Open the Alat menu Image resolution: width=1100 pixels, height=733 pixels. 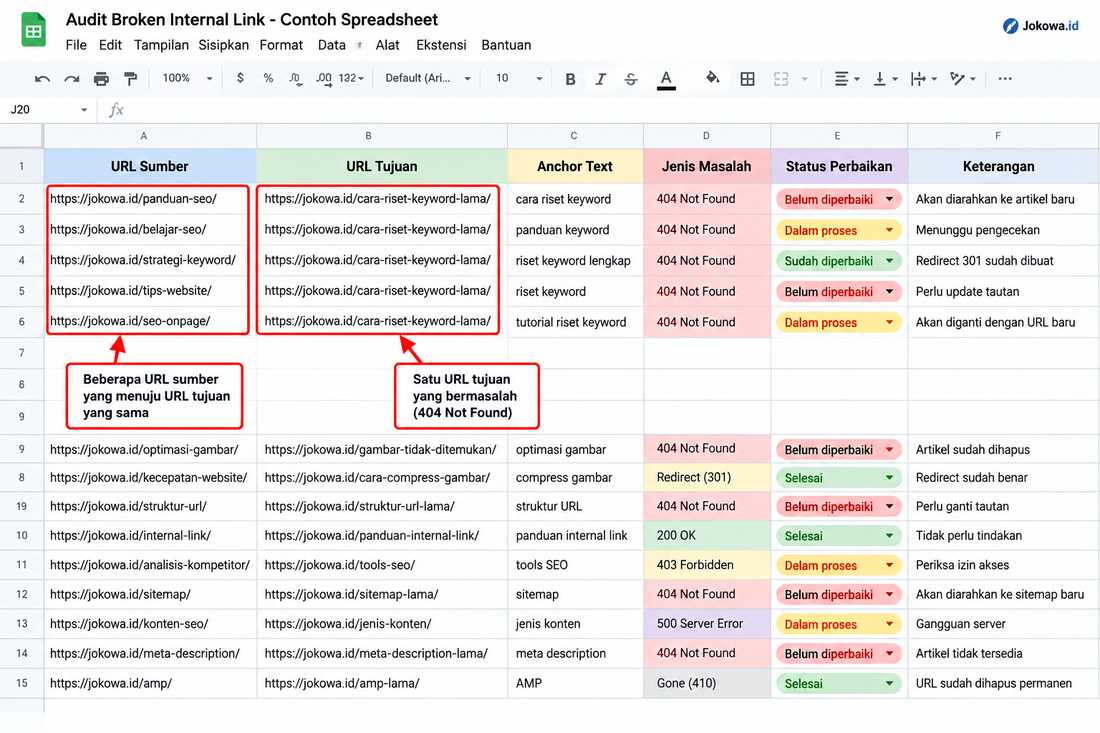pyautogui.click(x=387, y=45)
